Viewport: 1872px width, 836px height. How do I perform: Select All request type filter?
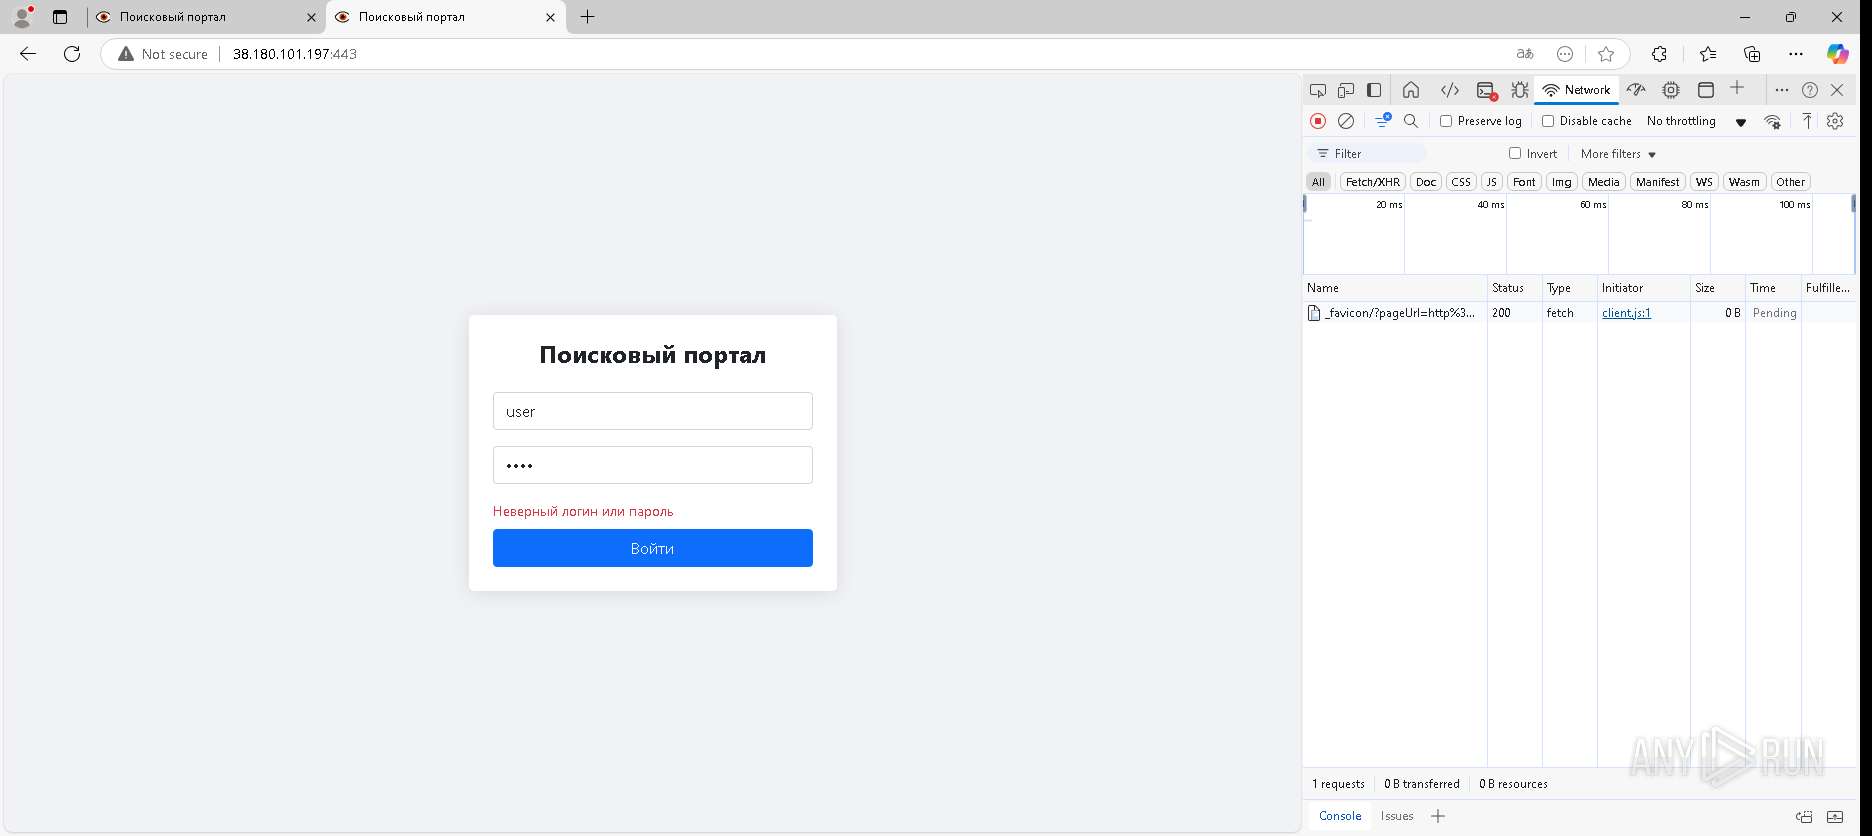click(1318, 182)
